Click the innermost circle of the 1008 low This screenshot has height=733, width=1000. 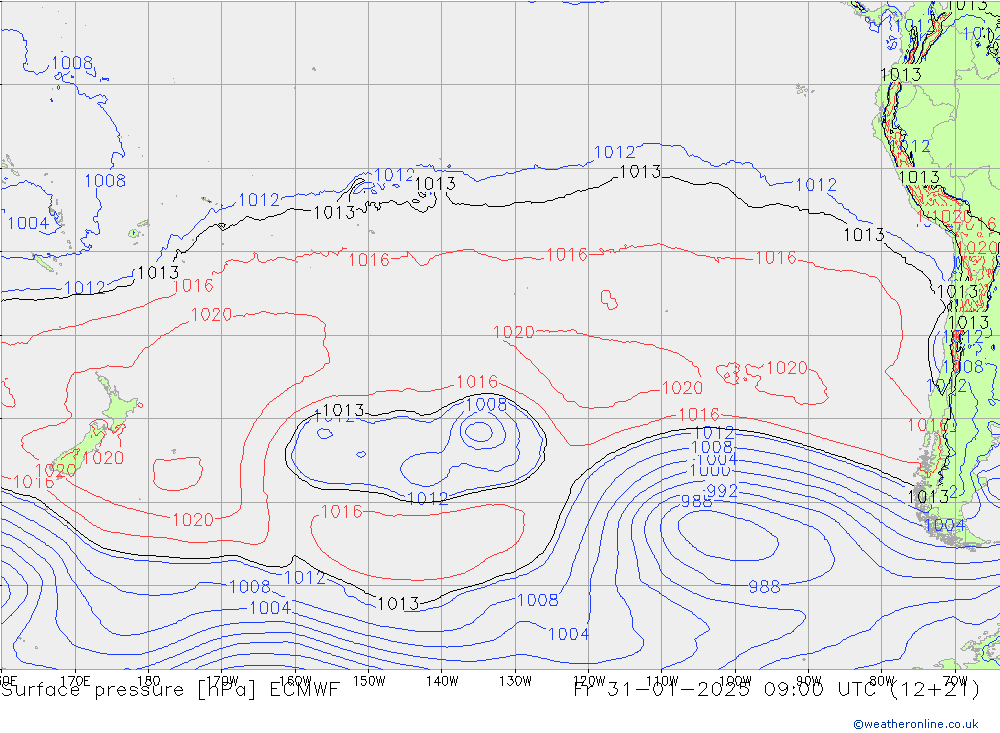click(480, 432)
